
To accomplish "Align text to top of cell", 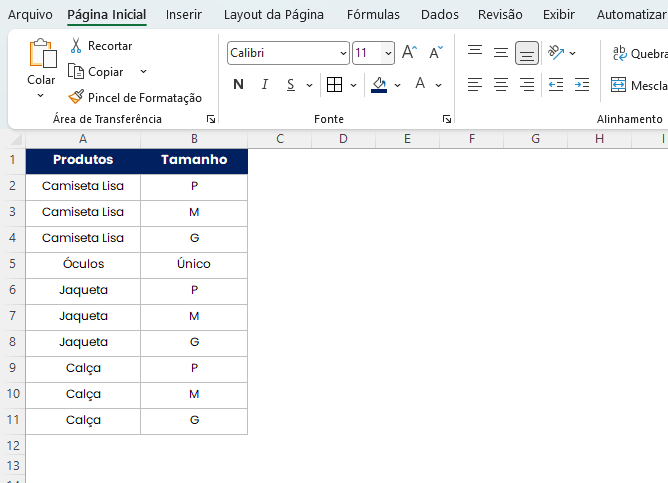I will pos(475,53).
